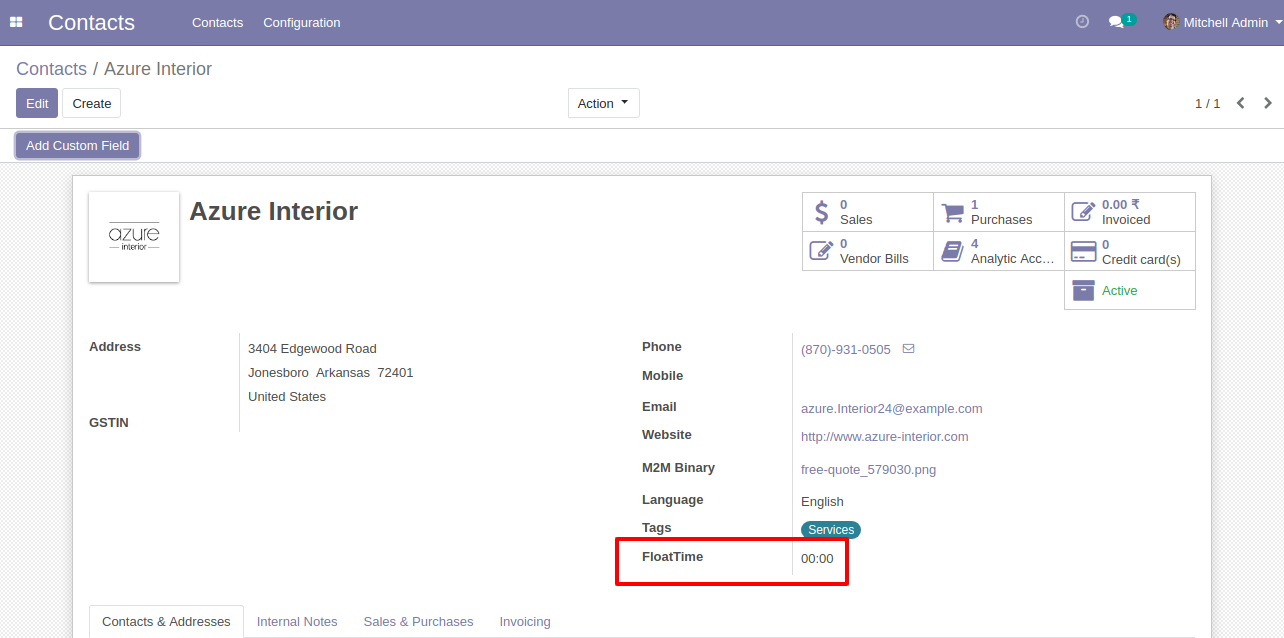Click the 0.00 Invoiced stat button
Screen dimensions: 1284x638
coord(1130,212)
